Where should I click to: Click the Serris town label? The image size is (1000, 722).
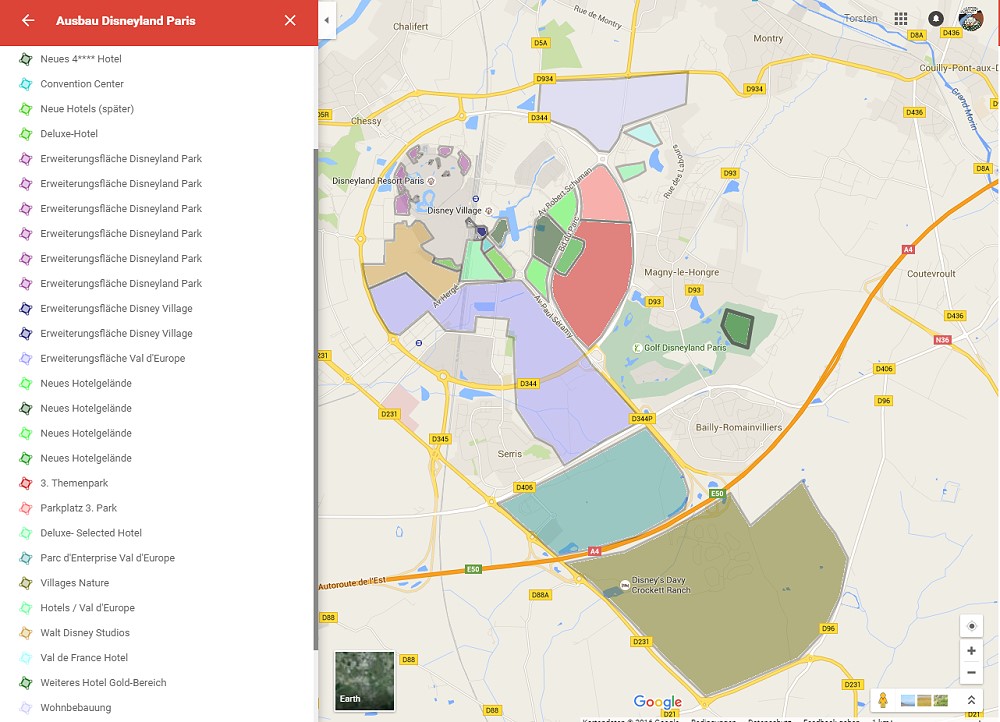point(510,454)
